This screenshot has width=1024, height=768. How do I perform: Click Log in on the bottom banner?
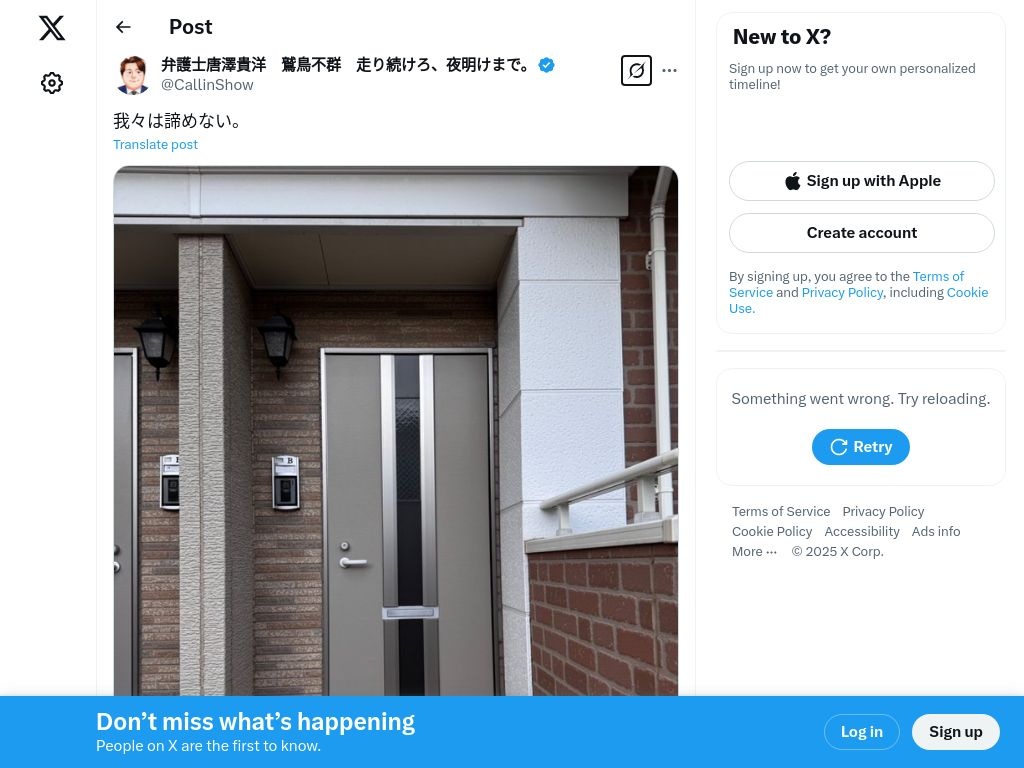[861, 732]
